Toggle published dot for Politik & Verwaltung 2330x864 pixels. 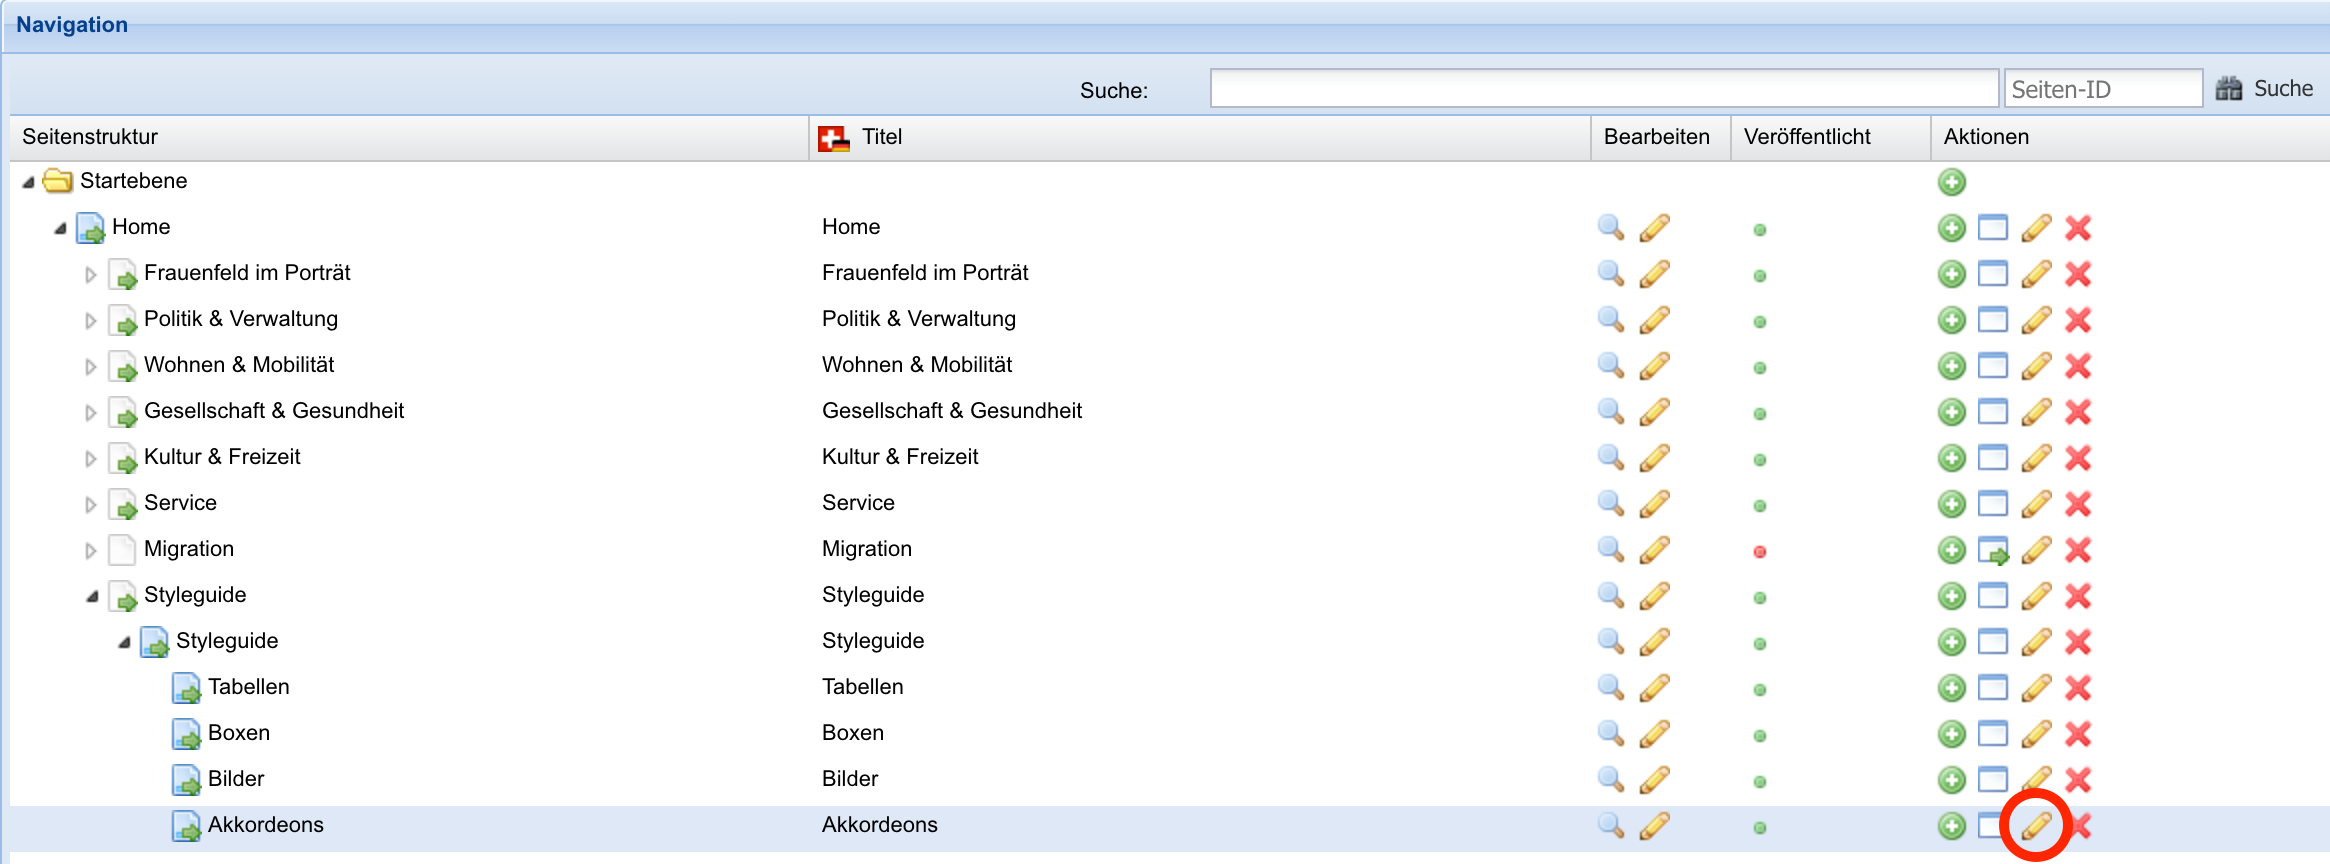[1760, 322]
